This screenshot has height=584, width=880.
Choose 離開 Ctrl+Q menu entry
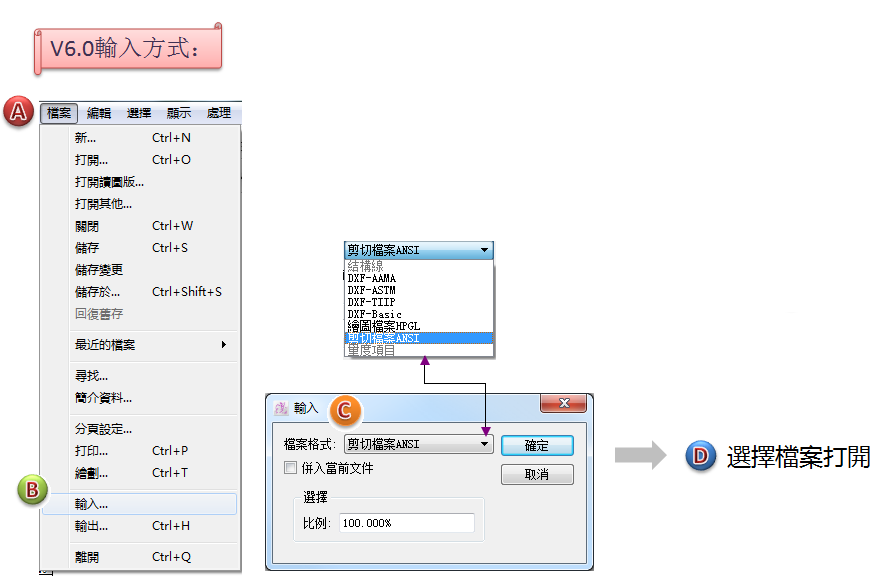[x=140, y=557]
